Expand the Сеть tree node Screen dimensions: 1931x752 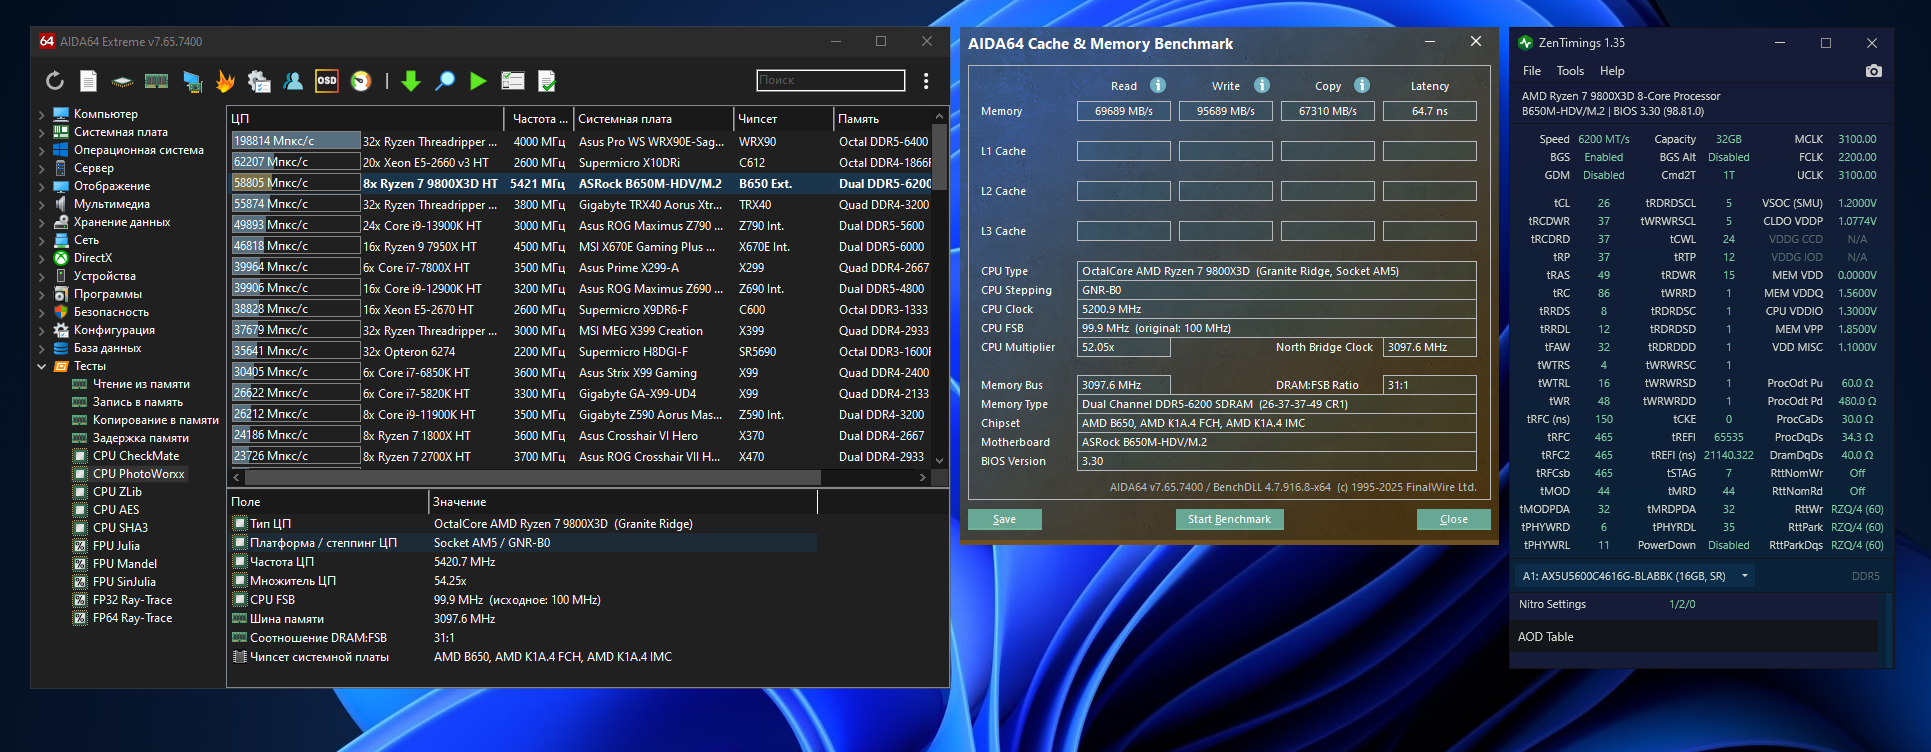click(x=41, y=240)
